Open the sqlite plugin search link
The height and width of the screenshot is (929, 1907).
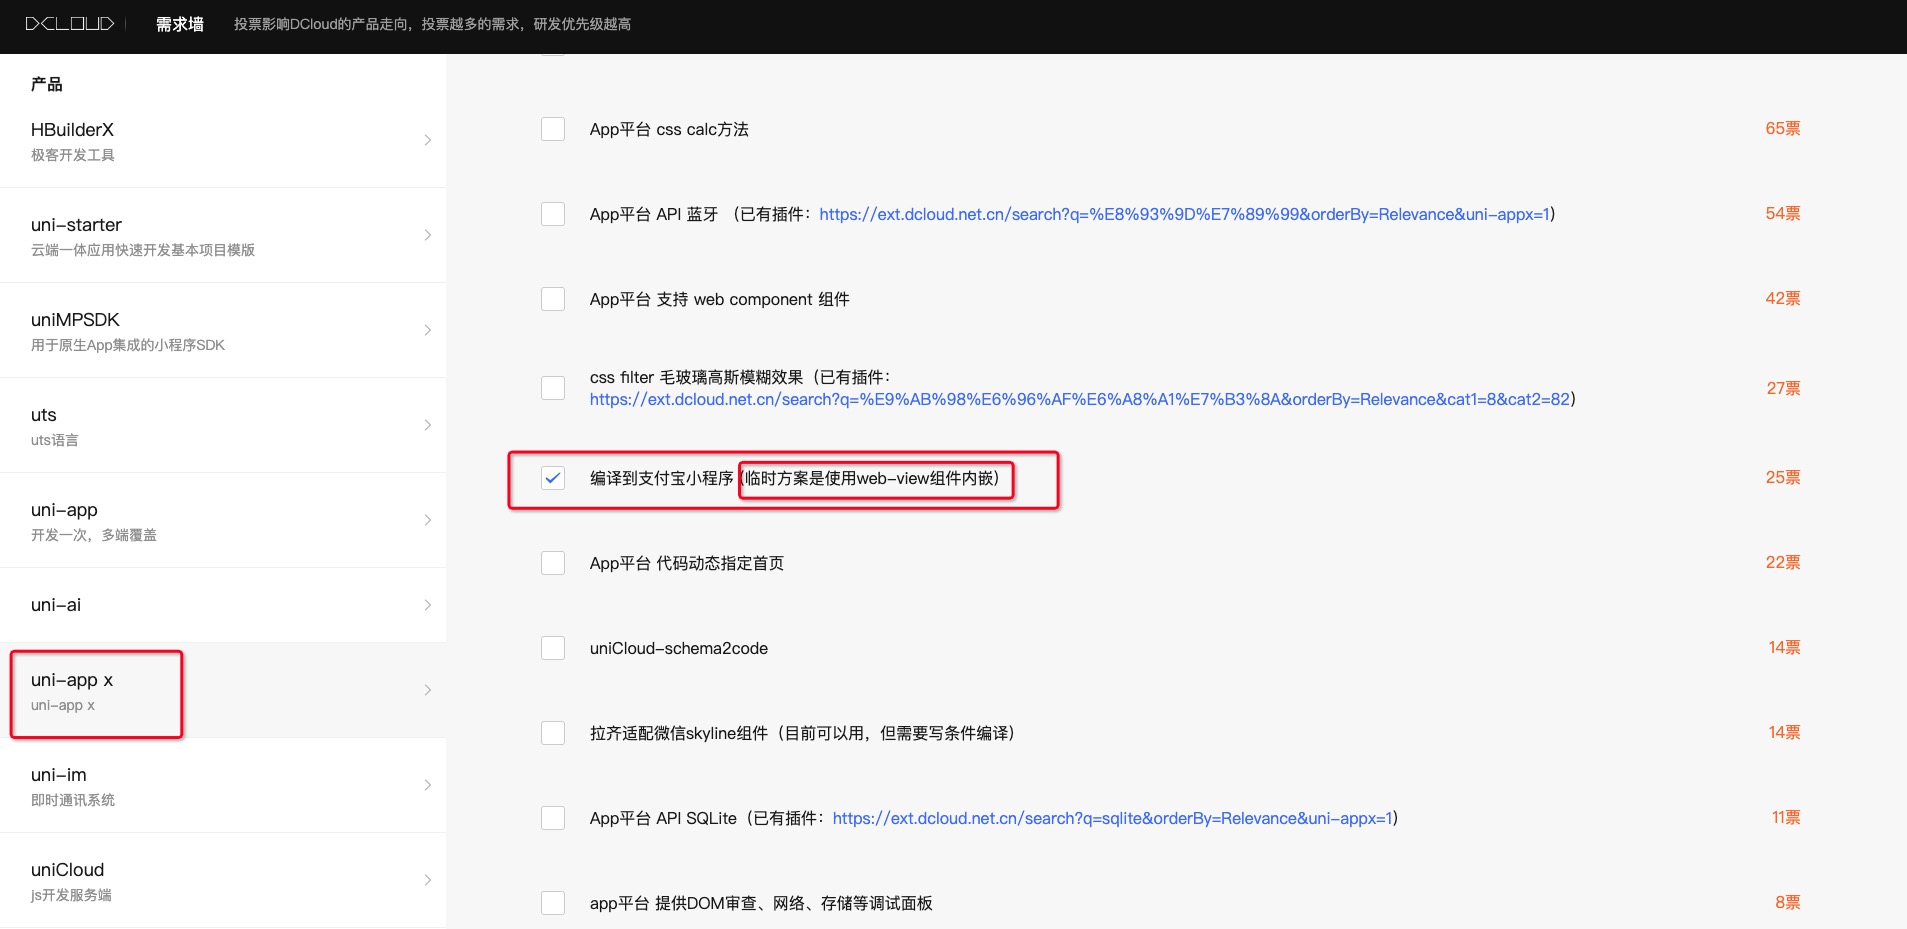point(1112,818)
